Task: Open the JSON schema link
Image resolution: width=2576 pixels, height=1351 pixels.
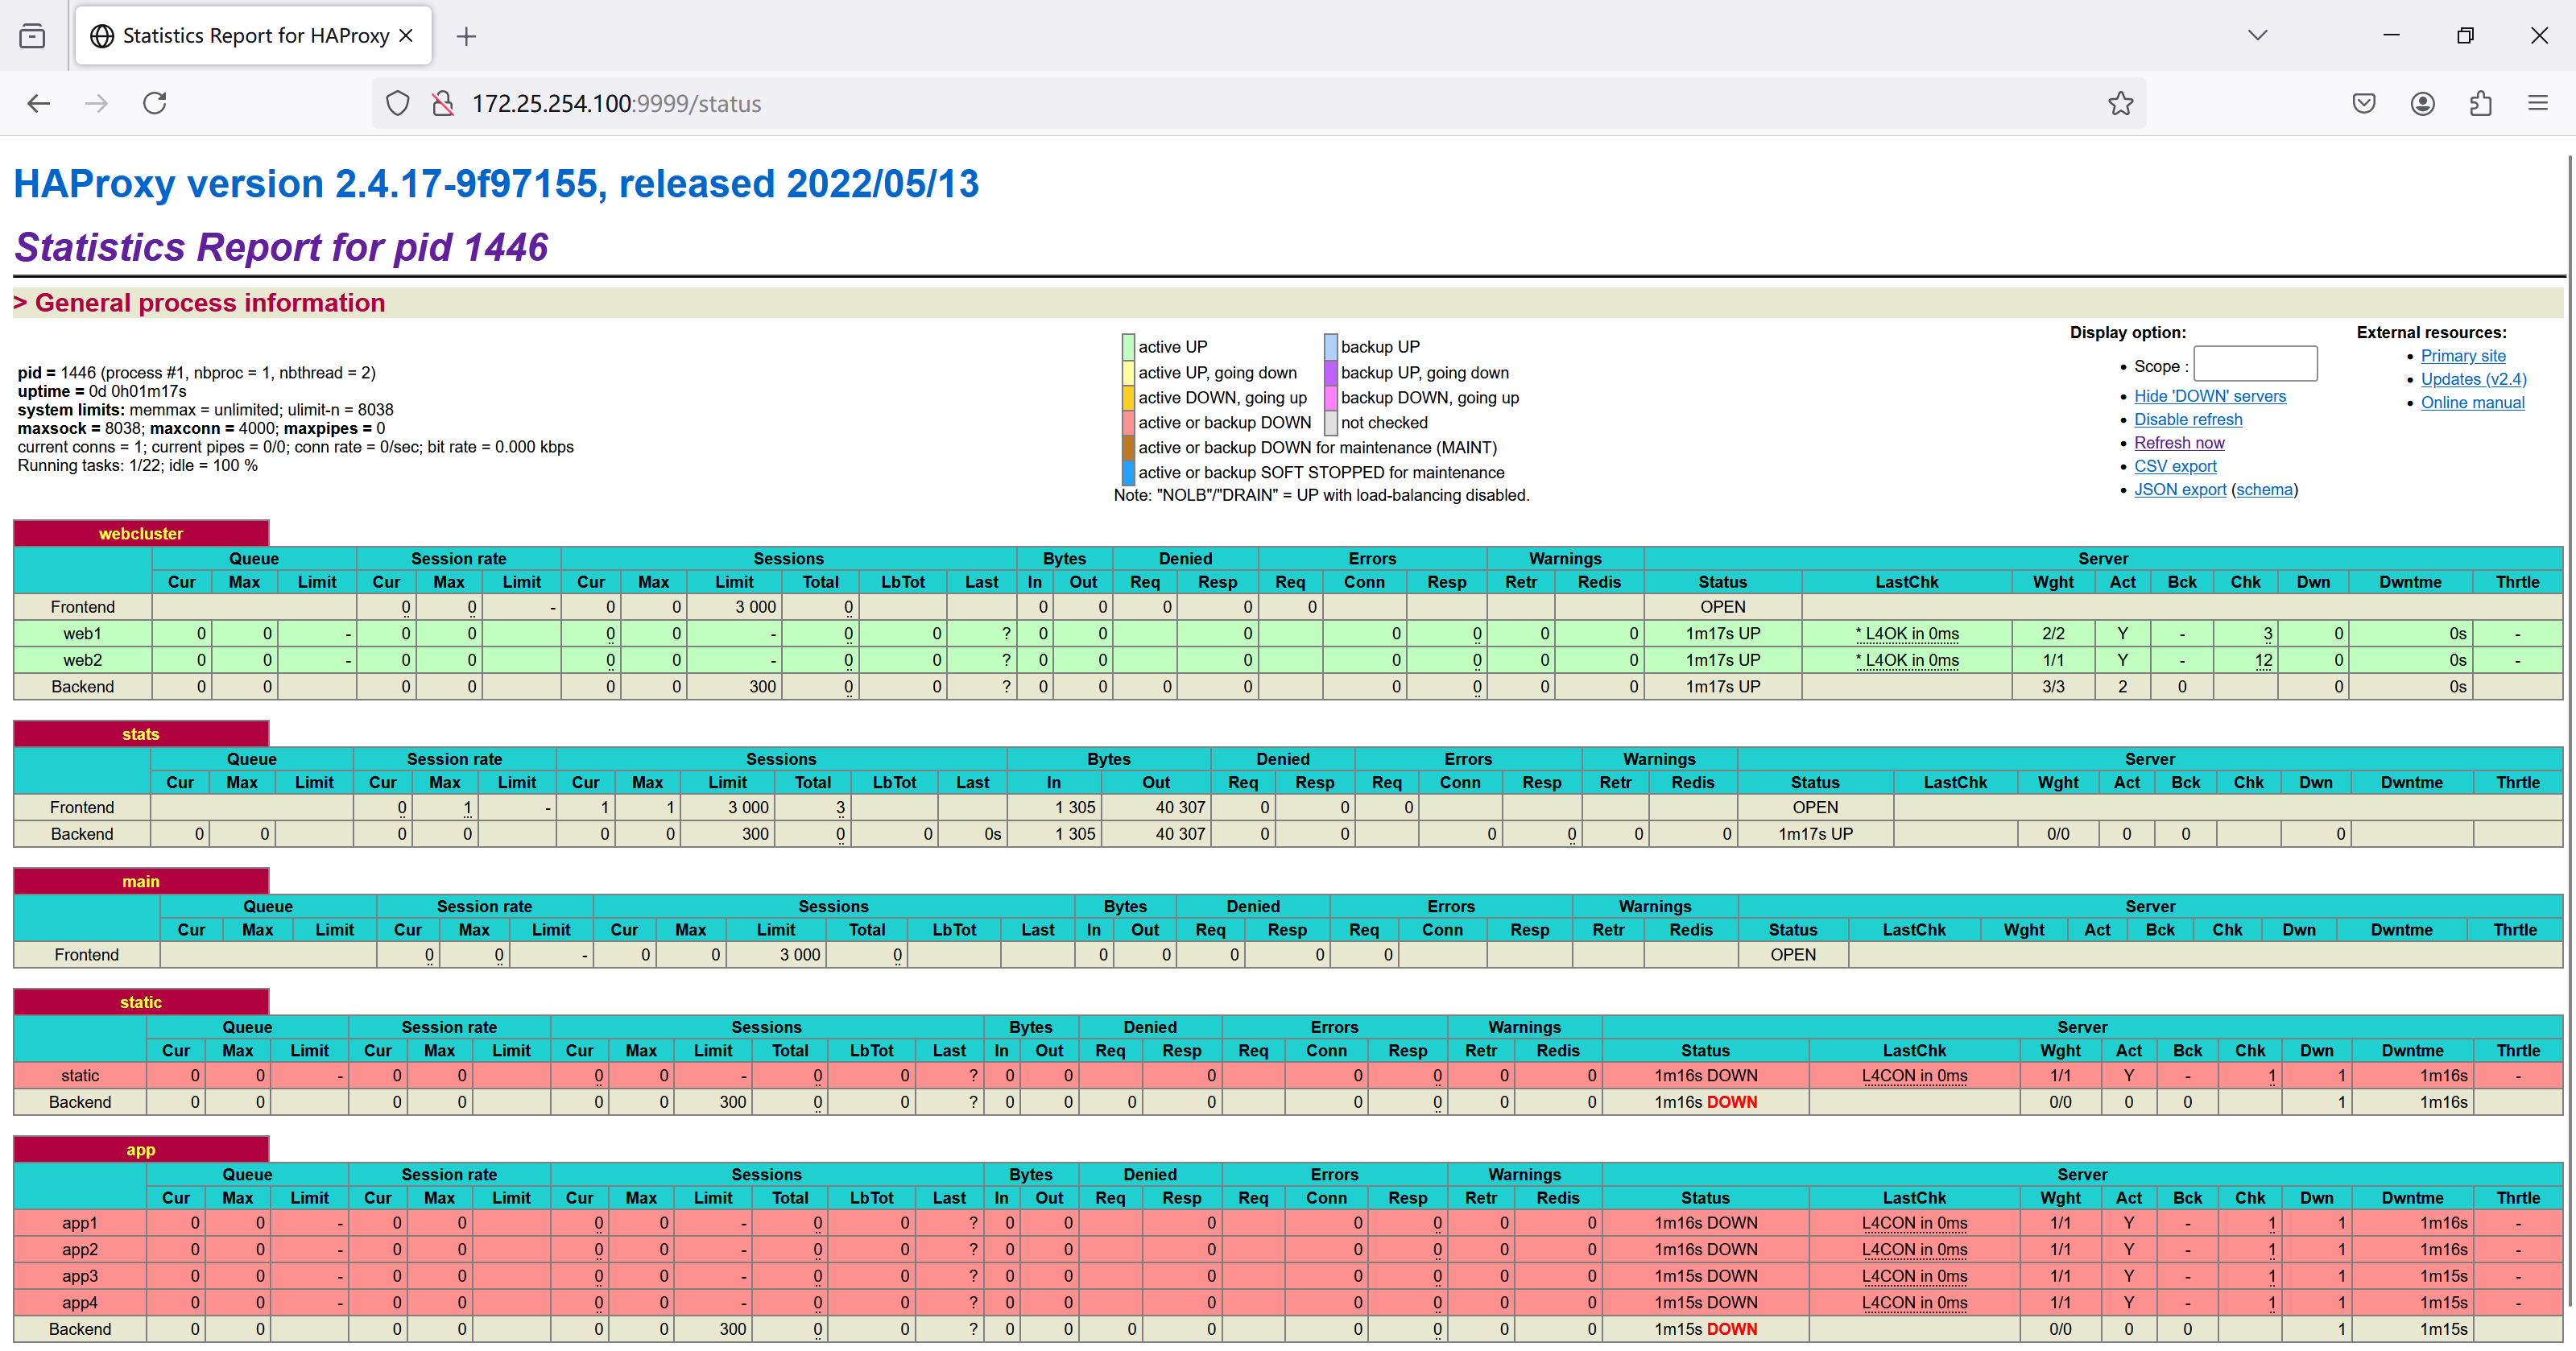Action: (2264, 490)
